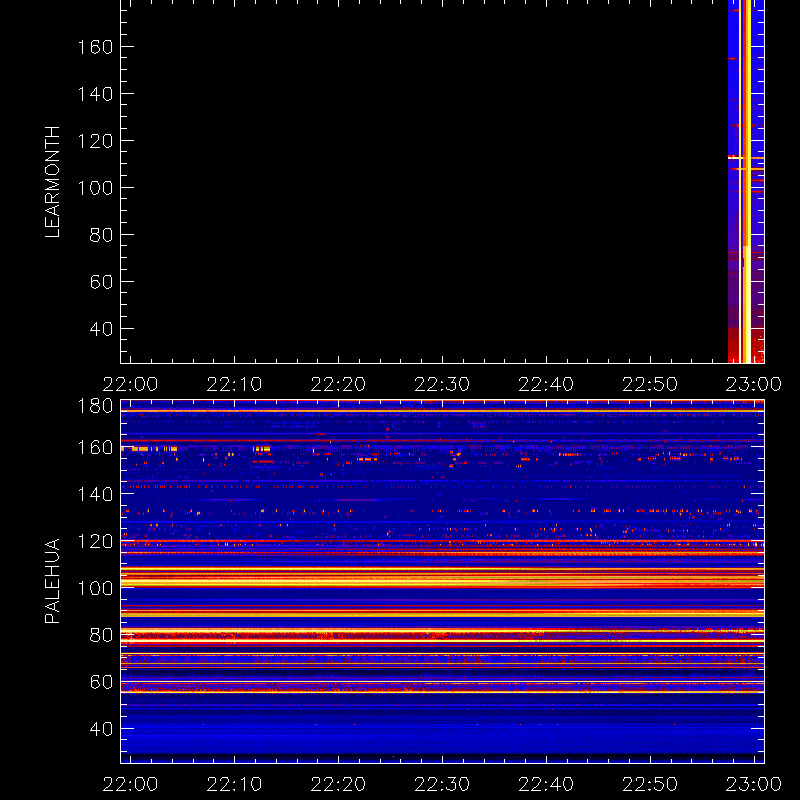Click the 100 tick label on the Palehua axis
The height and width of the screenshot is (800, 800).
point(95,588)
